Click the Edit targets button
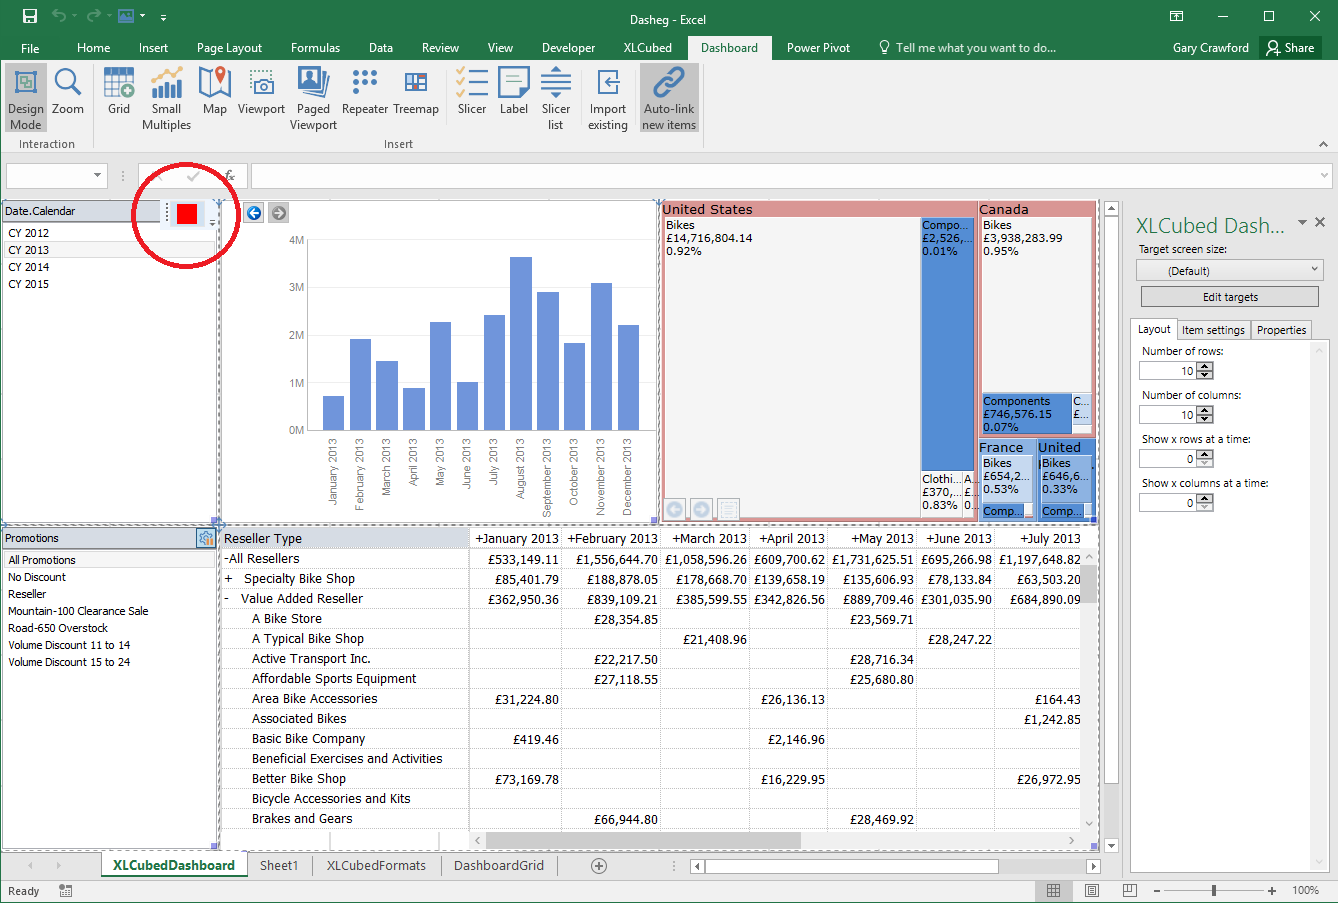The image size is (1338, 903). click(x=1230, y=297)
